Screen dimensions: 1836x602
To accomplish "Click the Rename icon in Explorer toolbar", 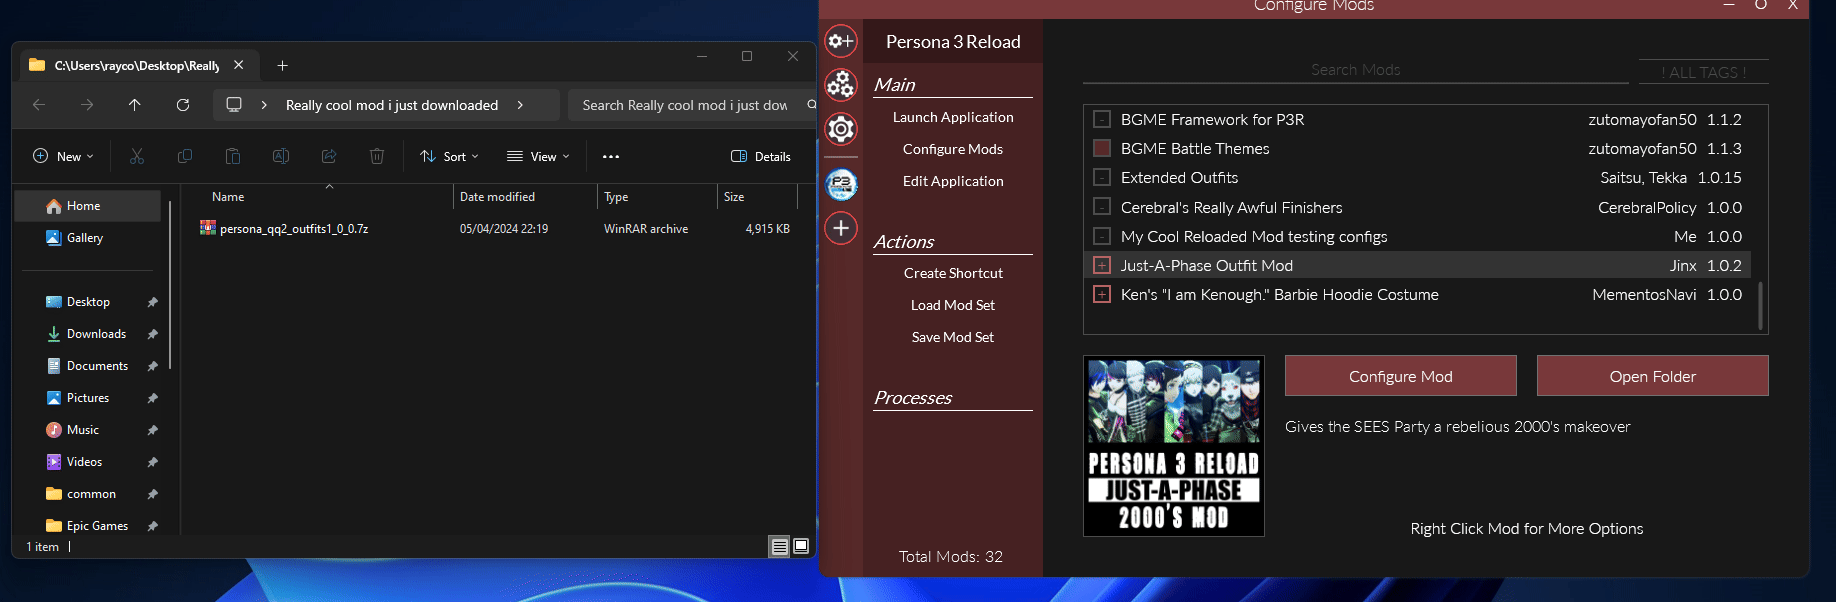I will click(x=281, y=156).
